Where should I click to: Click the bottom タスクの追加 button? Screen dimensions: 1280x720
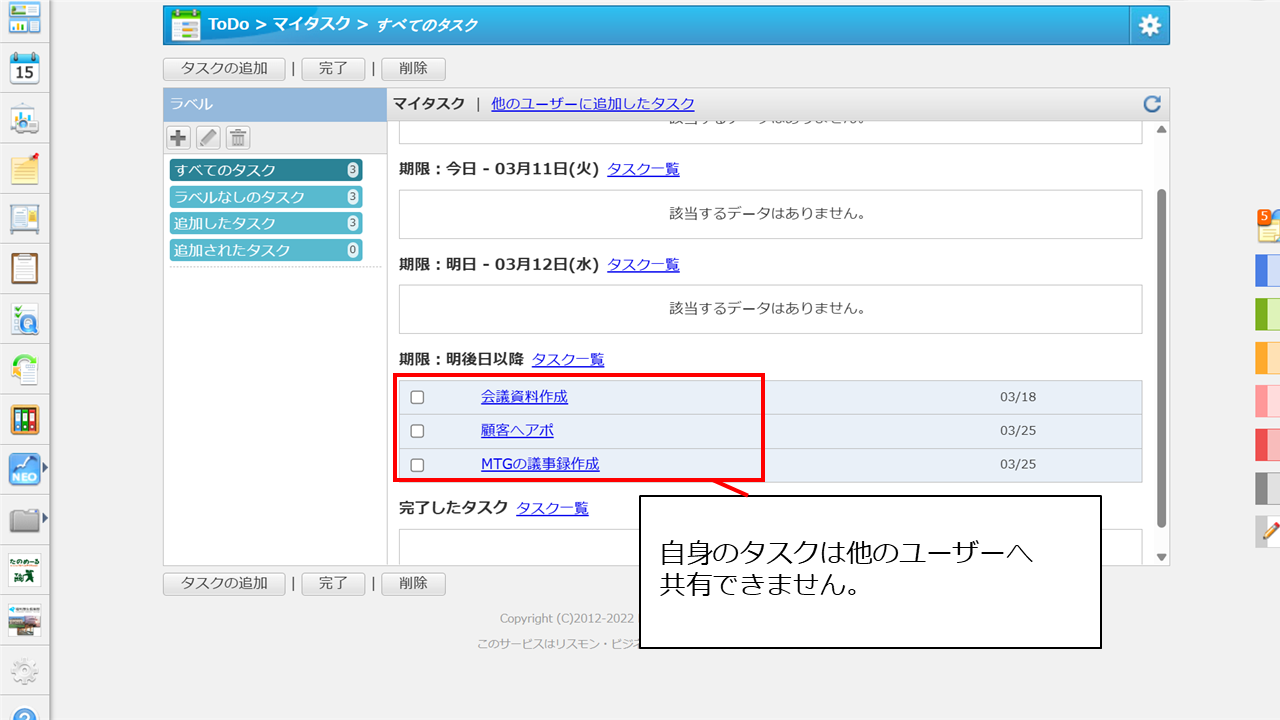(x=224, y=584)
